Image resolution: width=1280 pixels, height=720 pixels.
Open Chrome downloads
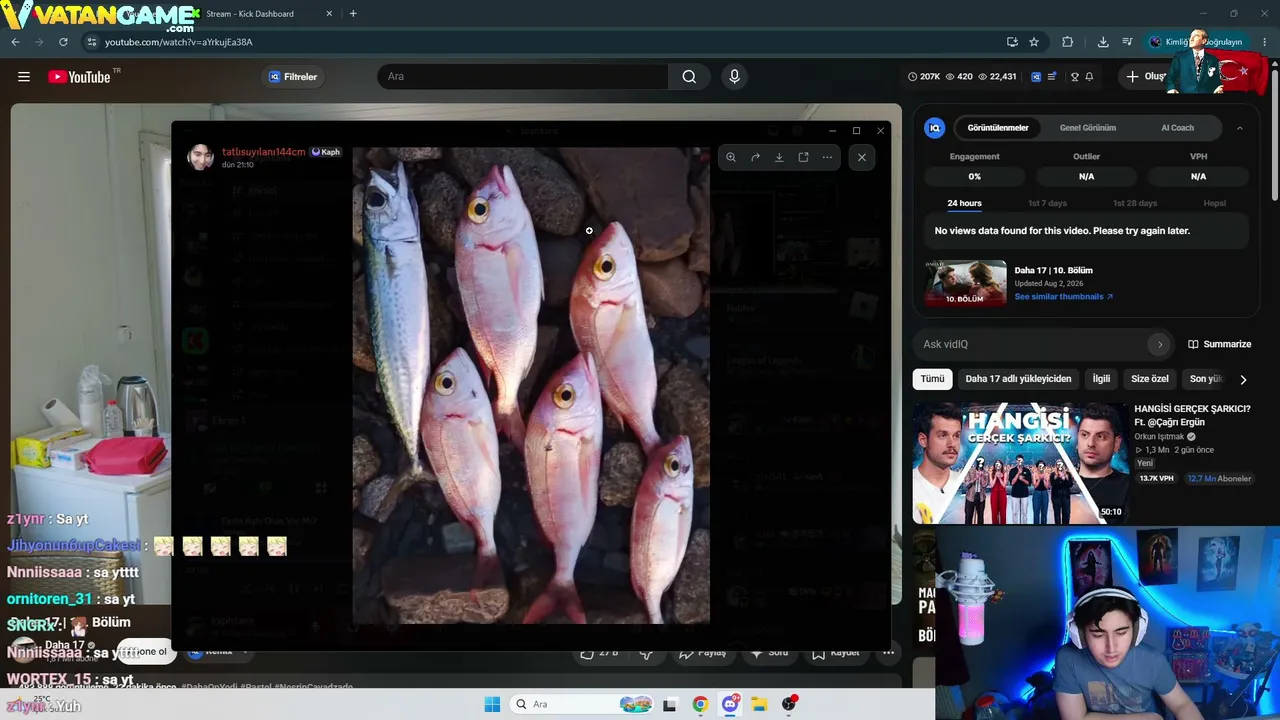coord(1103,42)
